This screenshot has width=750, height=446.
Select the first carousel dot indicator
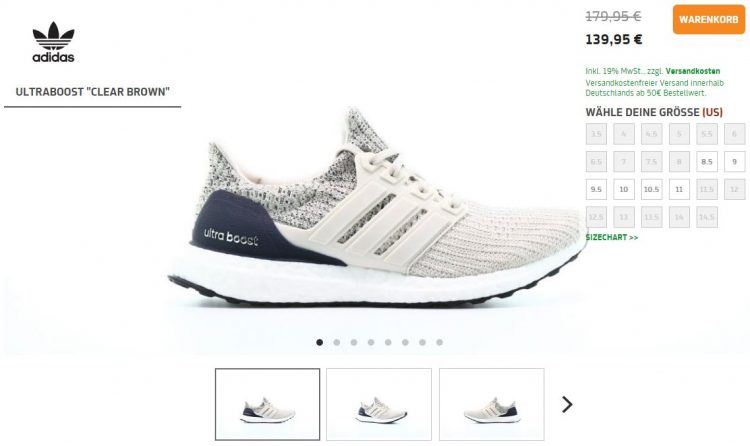pos(320,342)
